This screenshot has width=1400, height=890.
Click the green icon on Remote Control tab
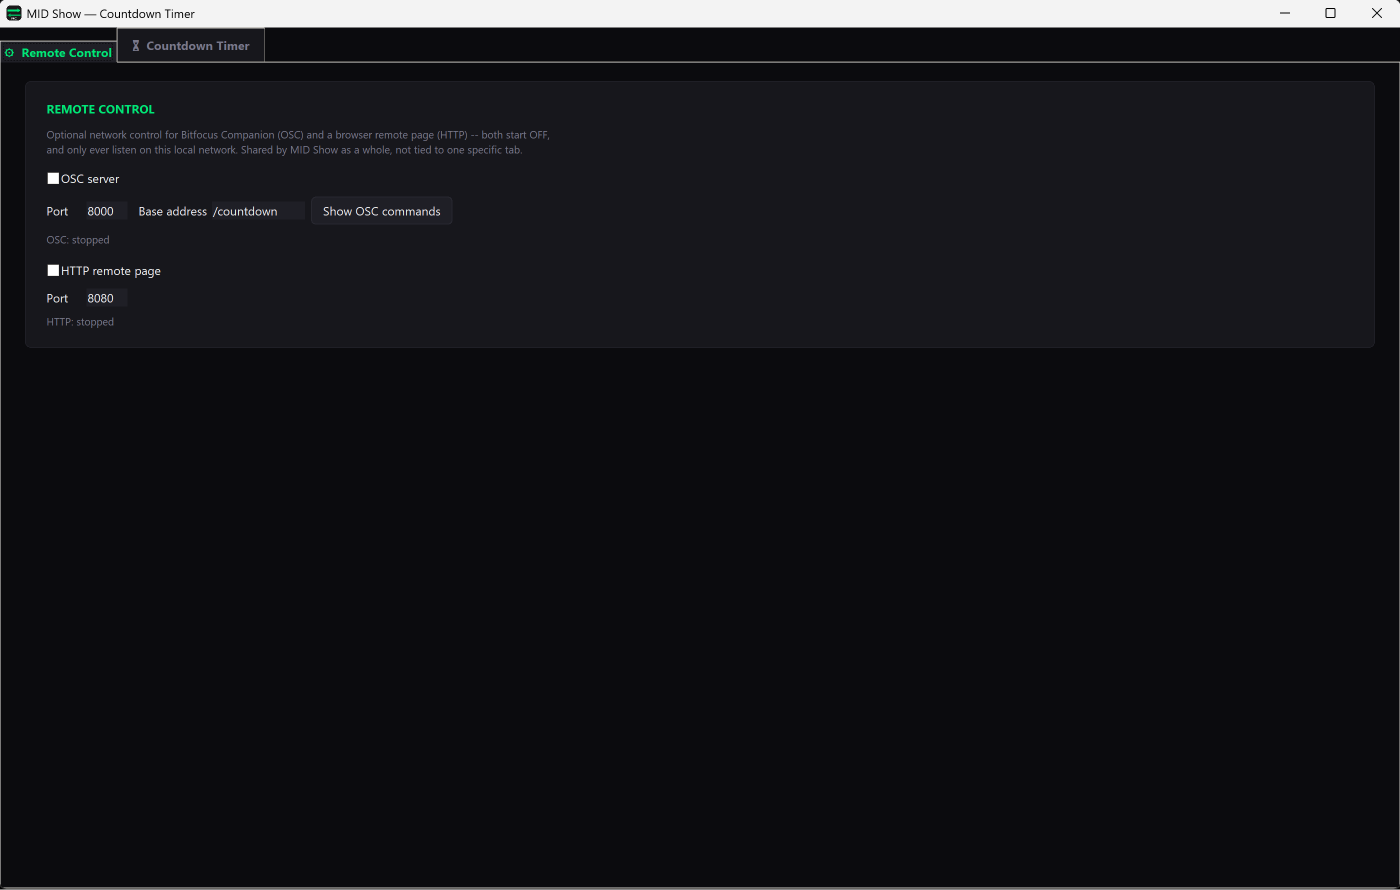coord(10,53)
